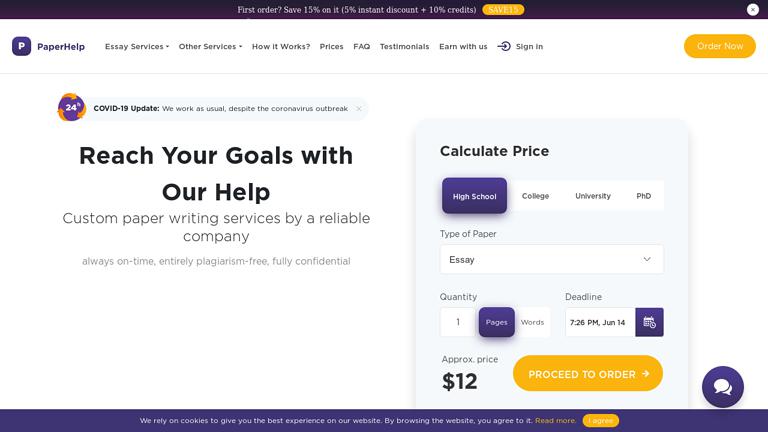Open the live chat bubble
This screenshot has width=768, height=432.
pyautogui.click(x=722, y=387)
